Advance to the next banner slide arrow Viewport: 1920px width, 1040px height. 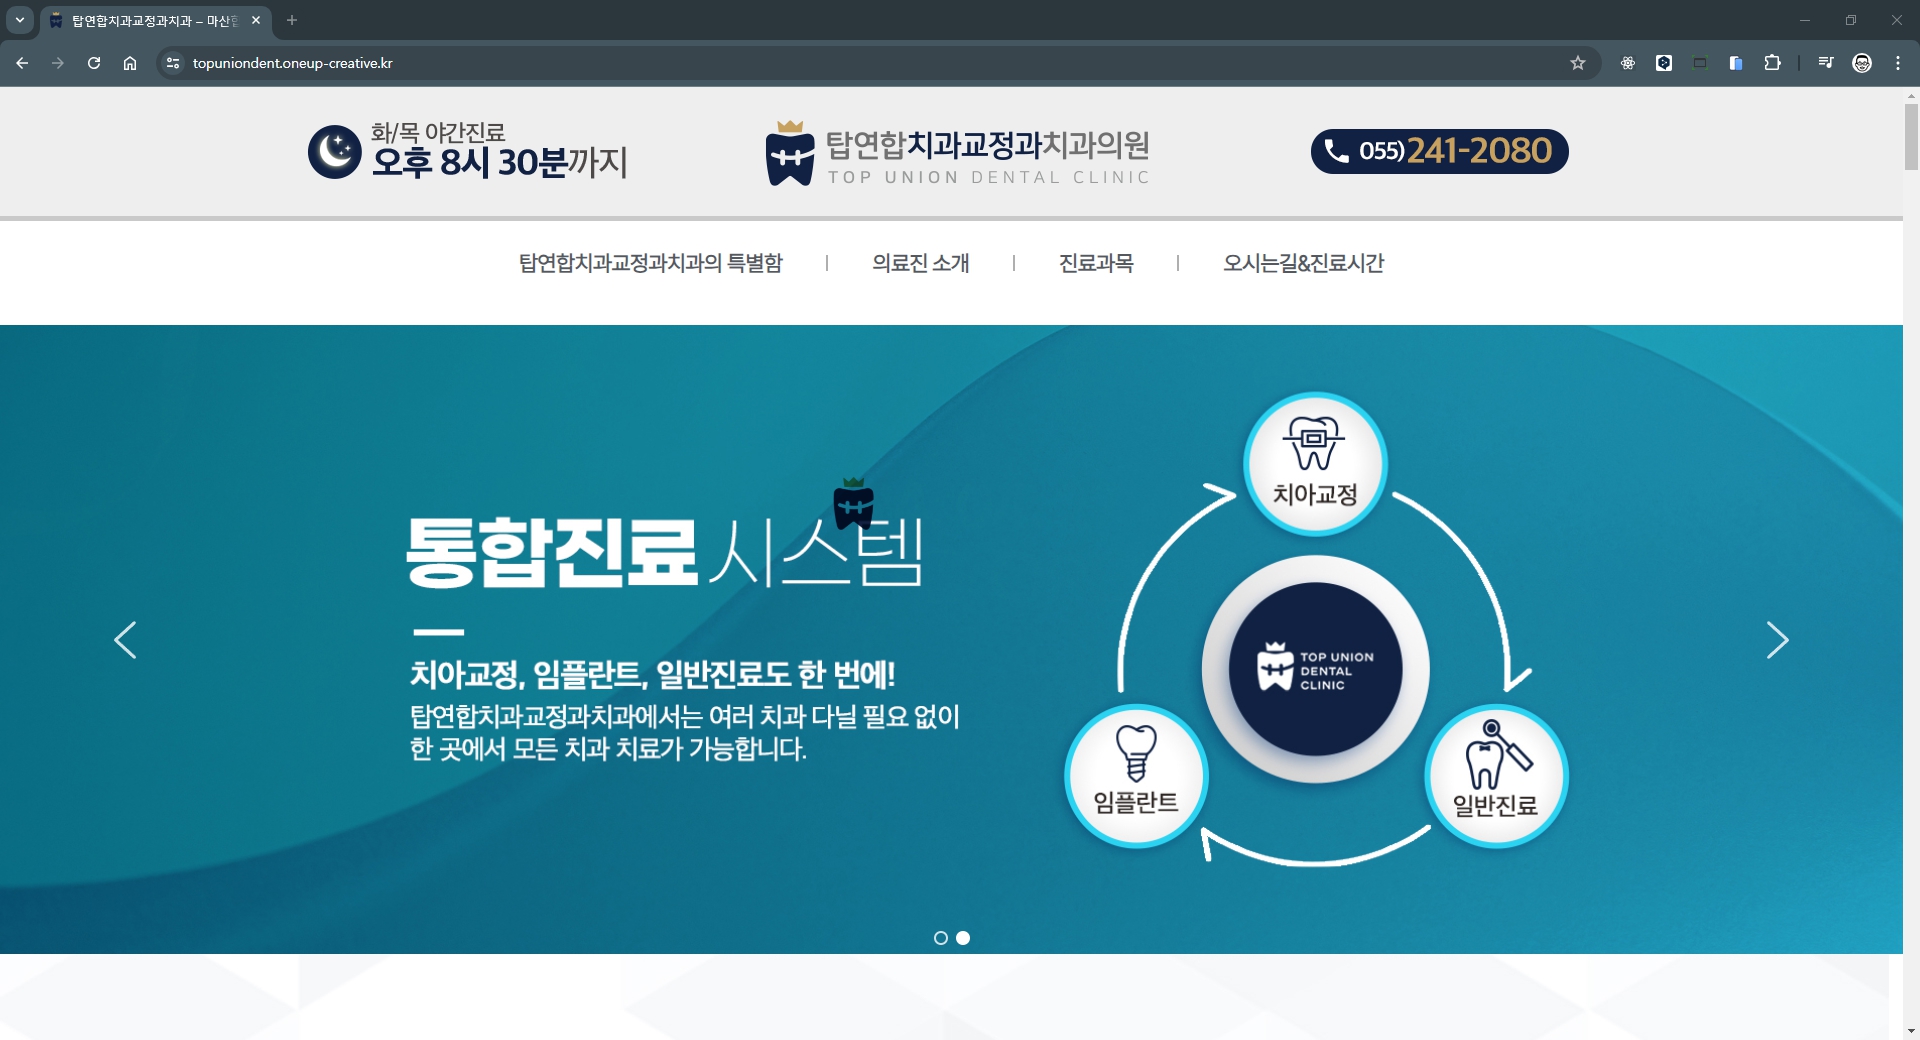(1777, 640)
